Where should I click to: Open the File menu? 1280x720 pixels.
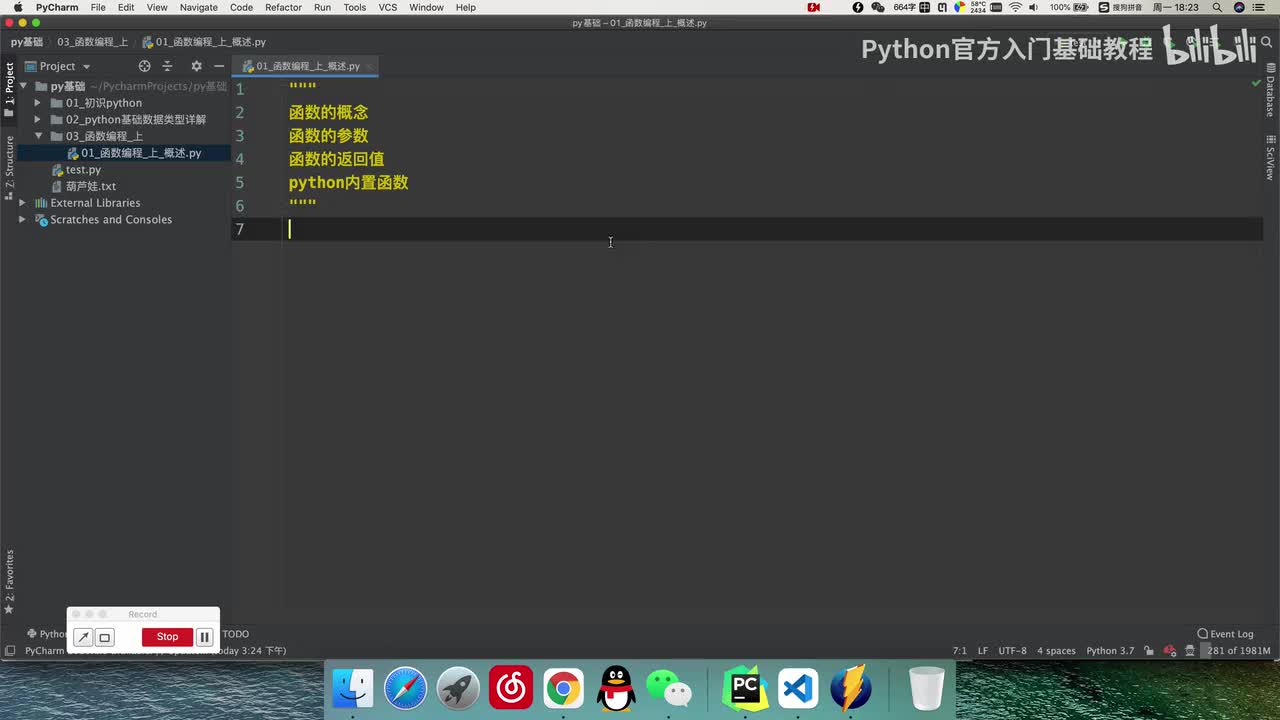coord(98,7)
